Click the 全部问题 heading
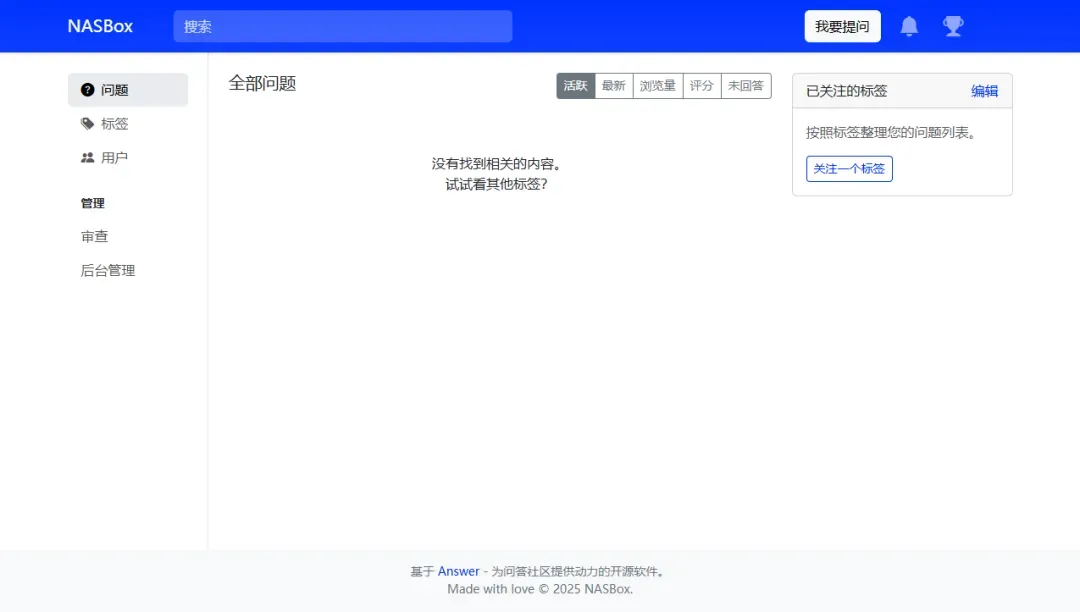Viewport: 1080px width, 612px height. pyautogui.click(x=263, y=84)
